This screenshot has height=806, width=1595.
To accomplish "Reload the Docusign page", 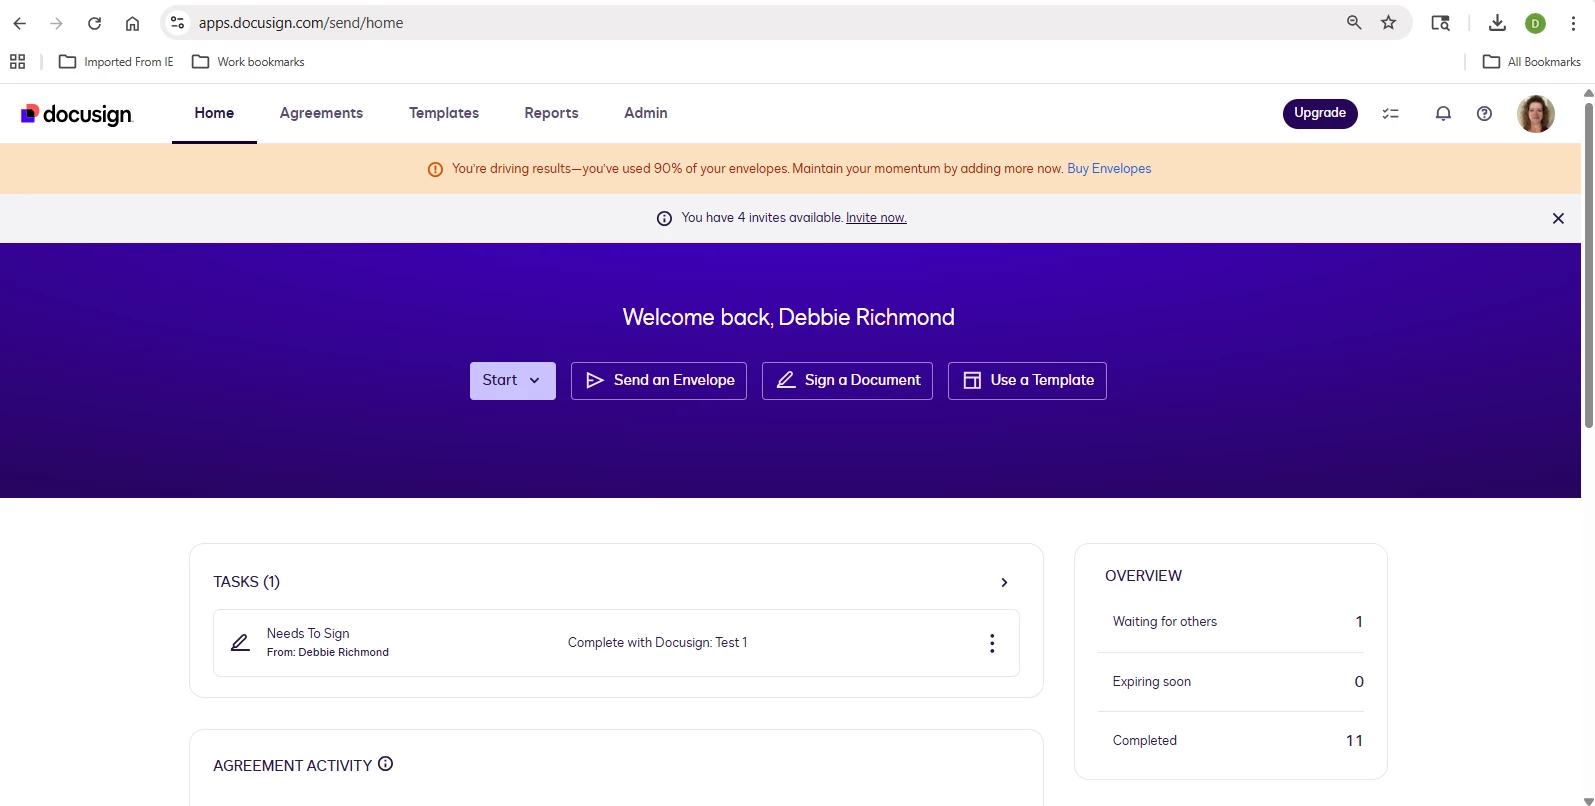I will (x=94, y=23).
